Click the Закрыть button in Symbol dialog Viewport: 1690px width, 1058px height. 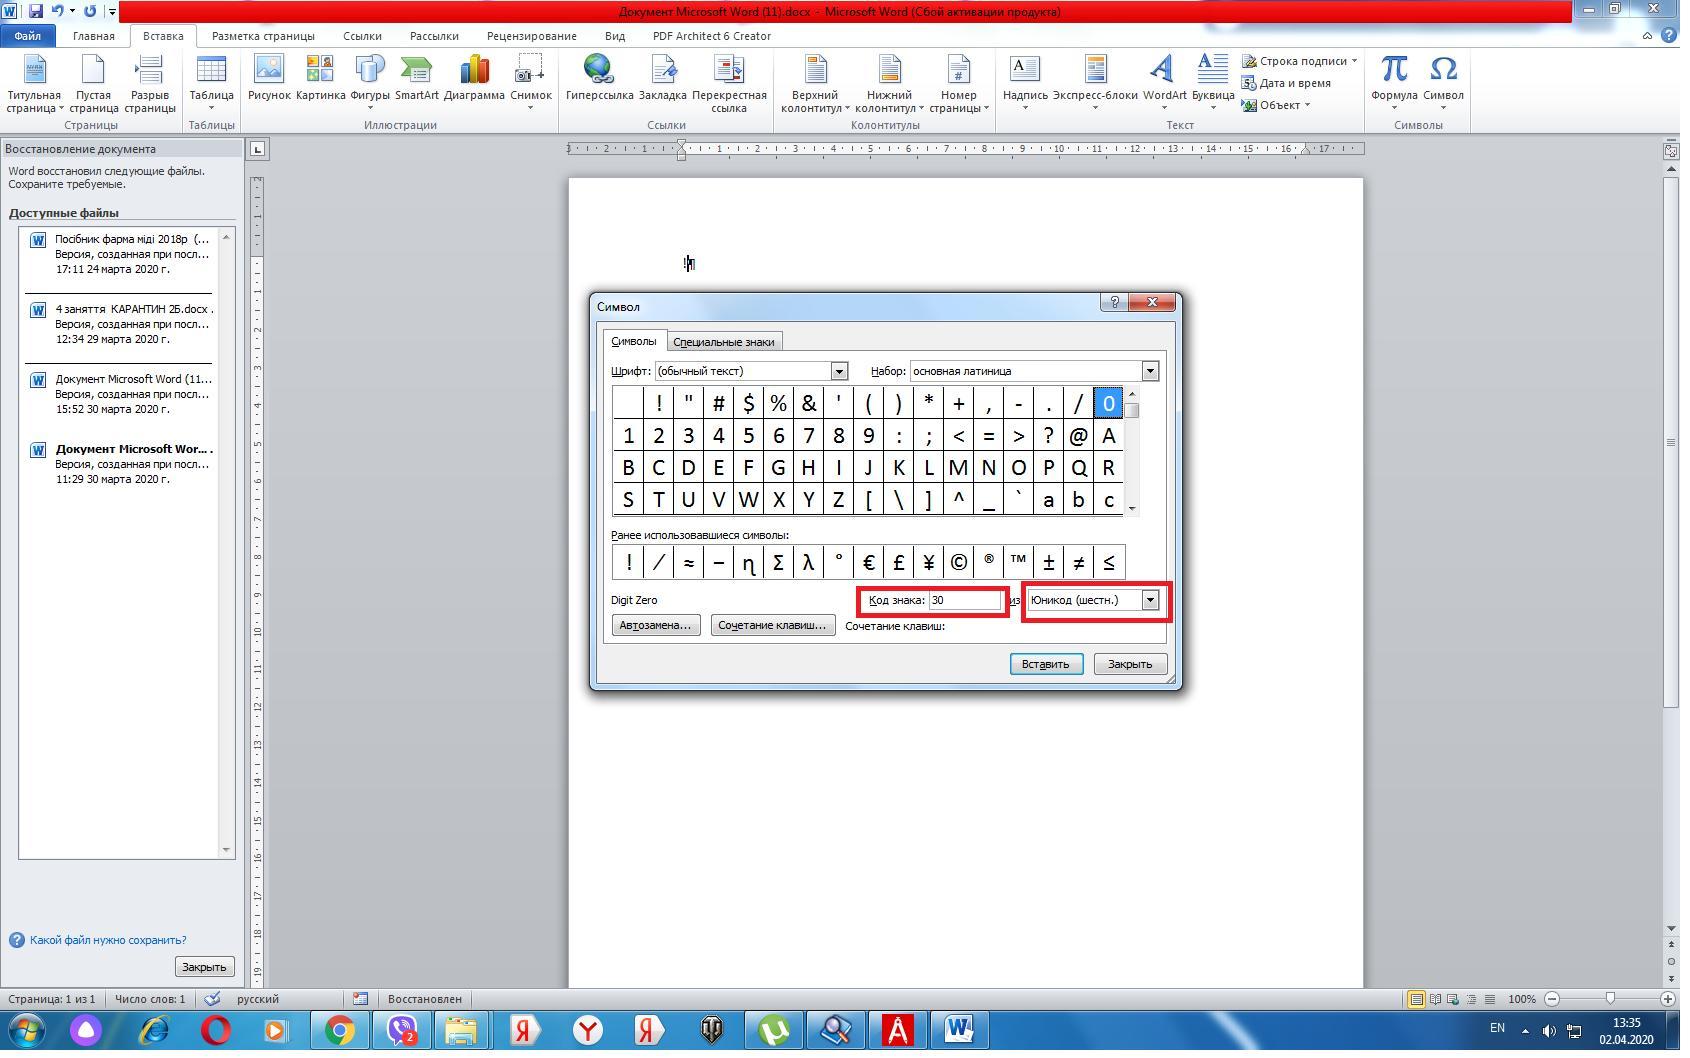1130,664
